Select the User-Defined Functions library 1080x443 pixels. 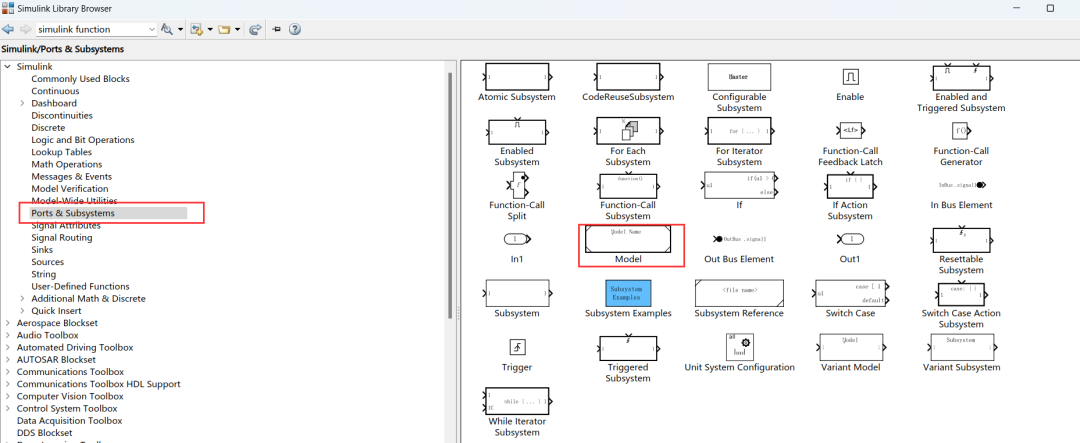pos(80,287)
